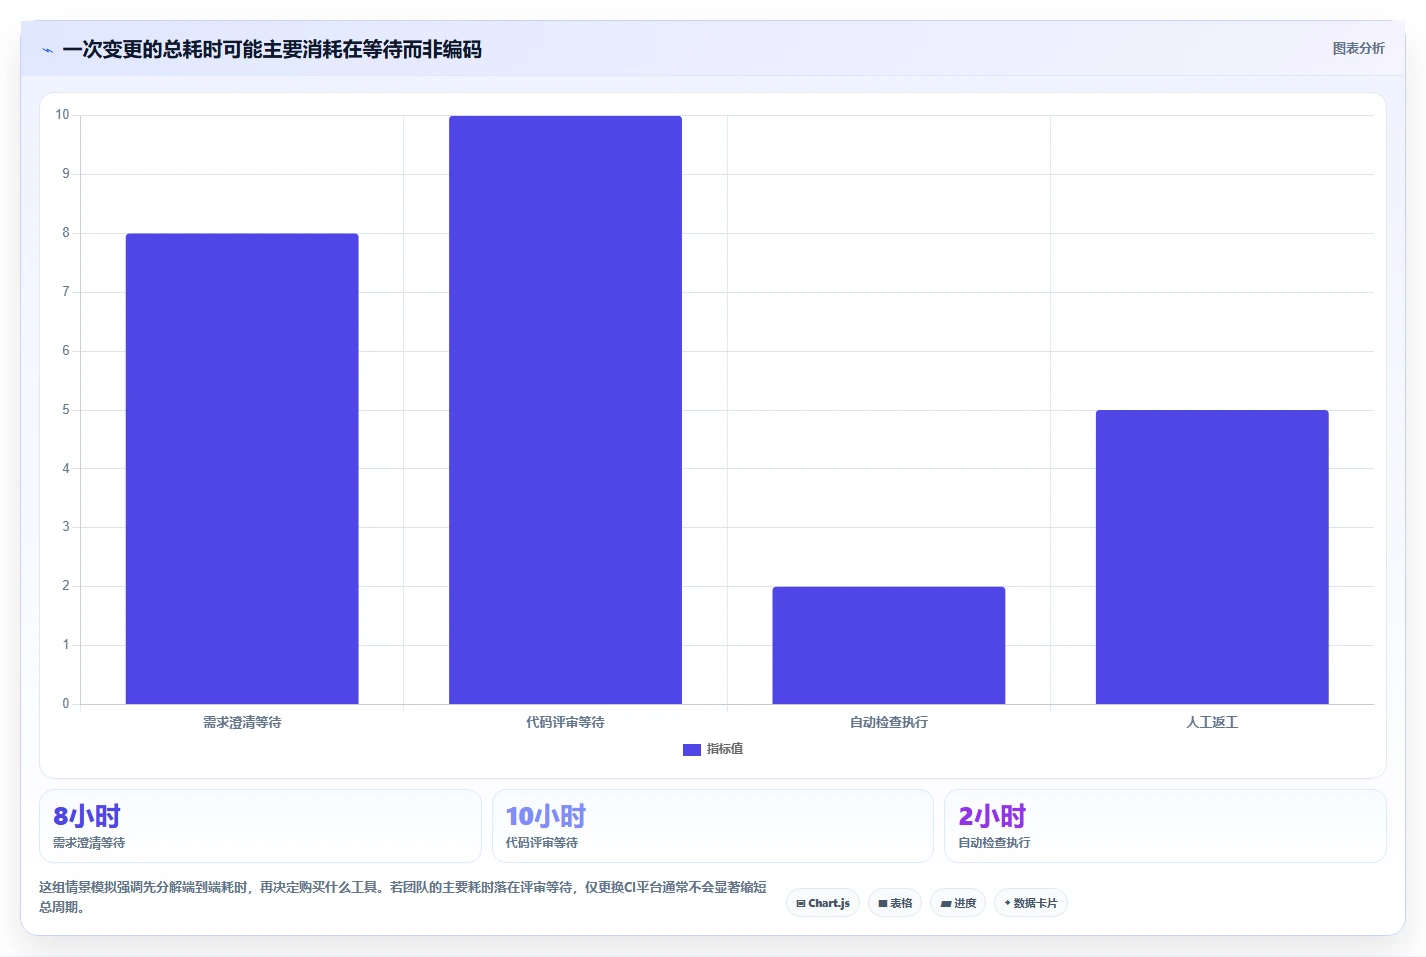The image size is (1426, 957).
Task: Open the 2小时 自动检查执行 card
Action: [x=1165, y=826]
